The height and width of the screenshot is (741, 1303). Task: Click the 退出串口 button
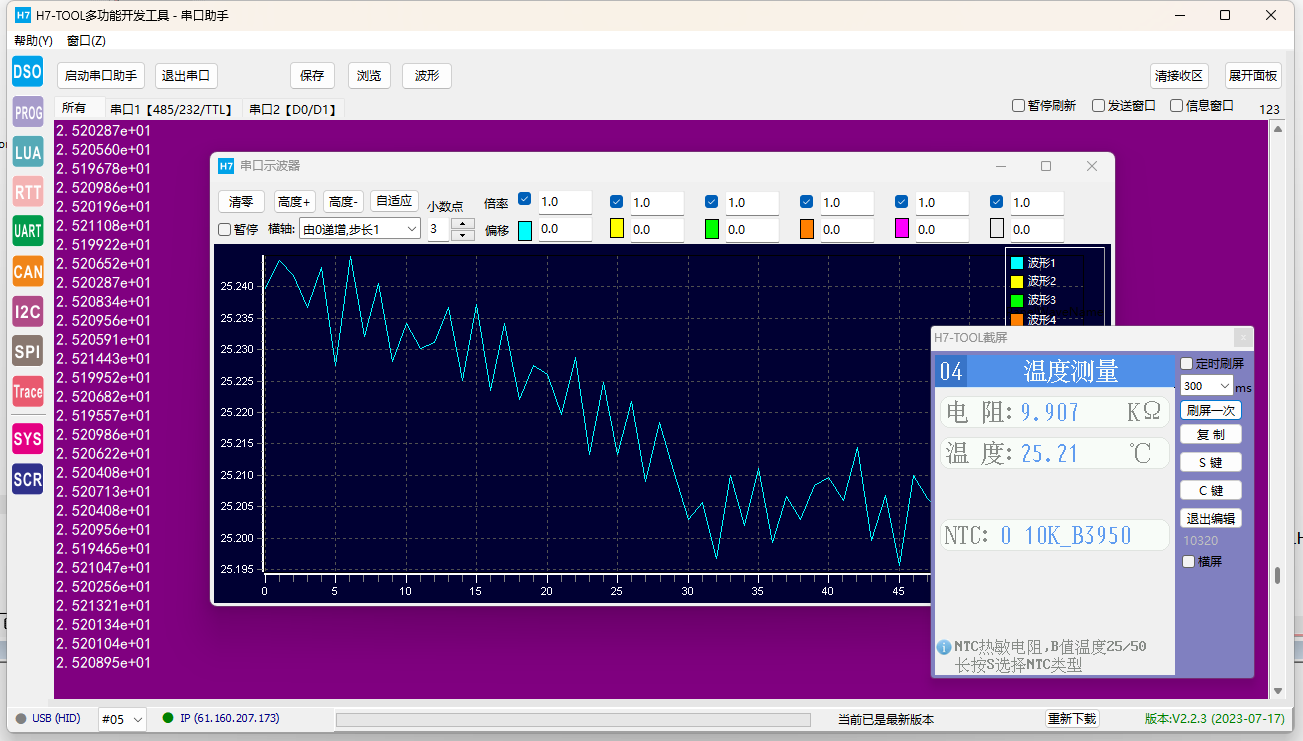(186, 76)
